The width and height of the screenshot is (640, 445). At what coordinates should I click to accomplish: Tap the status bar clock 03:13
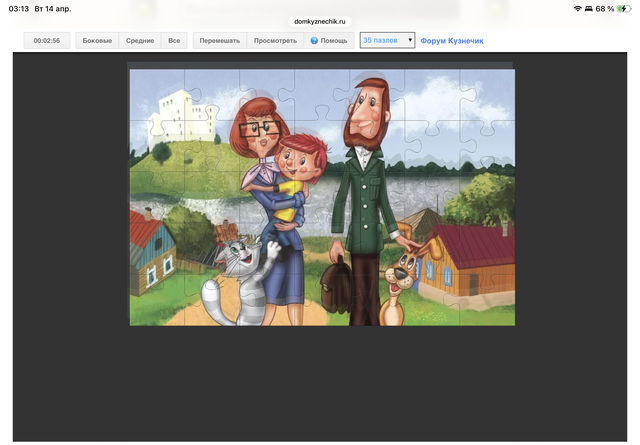click(18, 8)
